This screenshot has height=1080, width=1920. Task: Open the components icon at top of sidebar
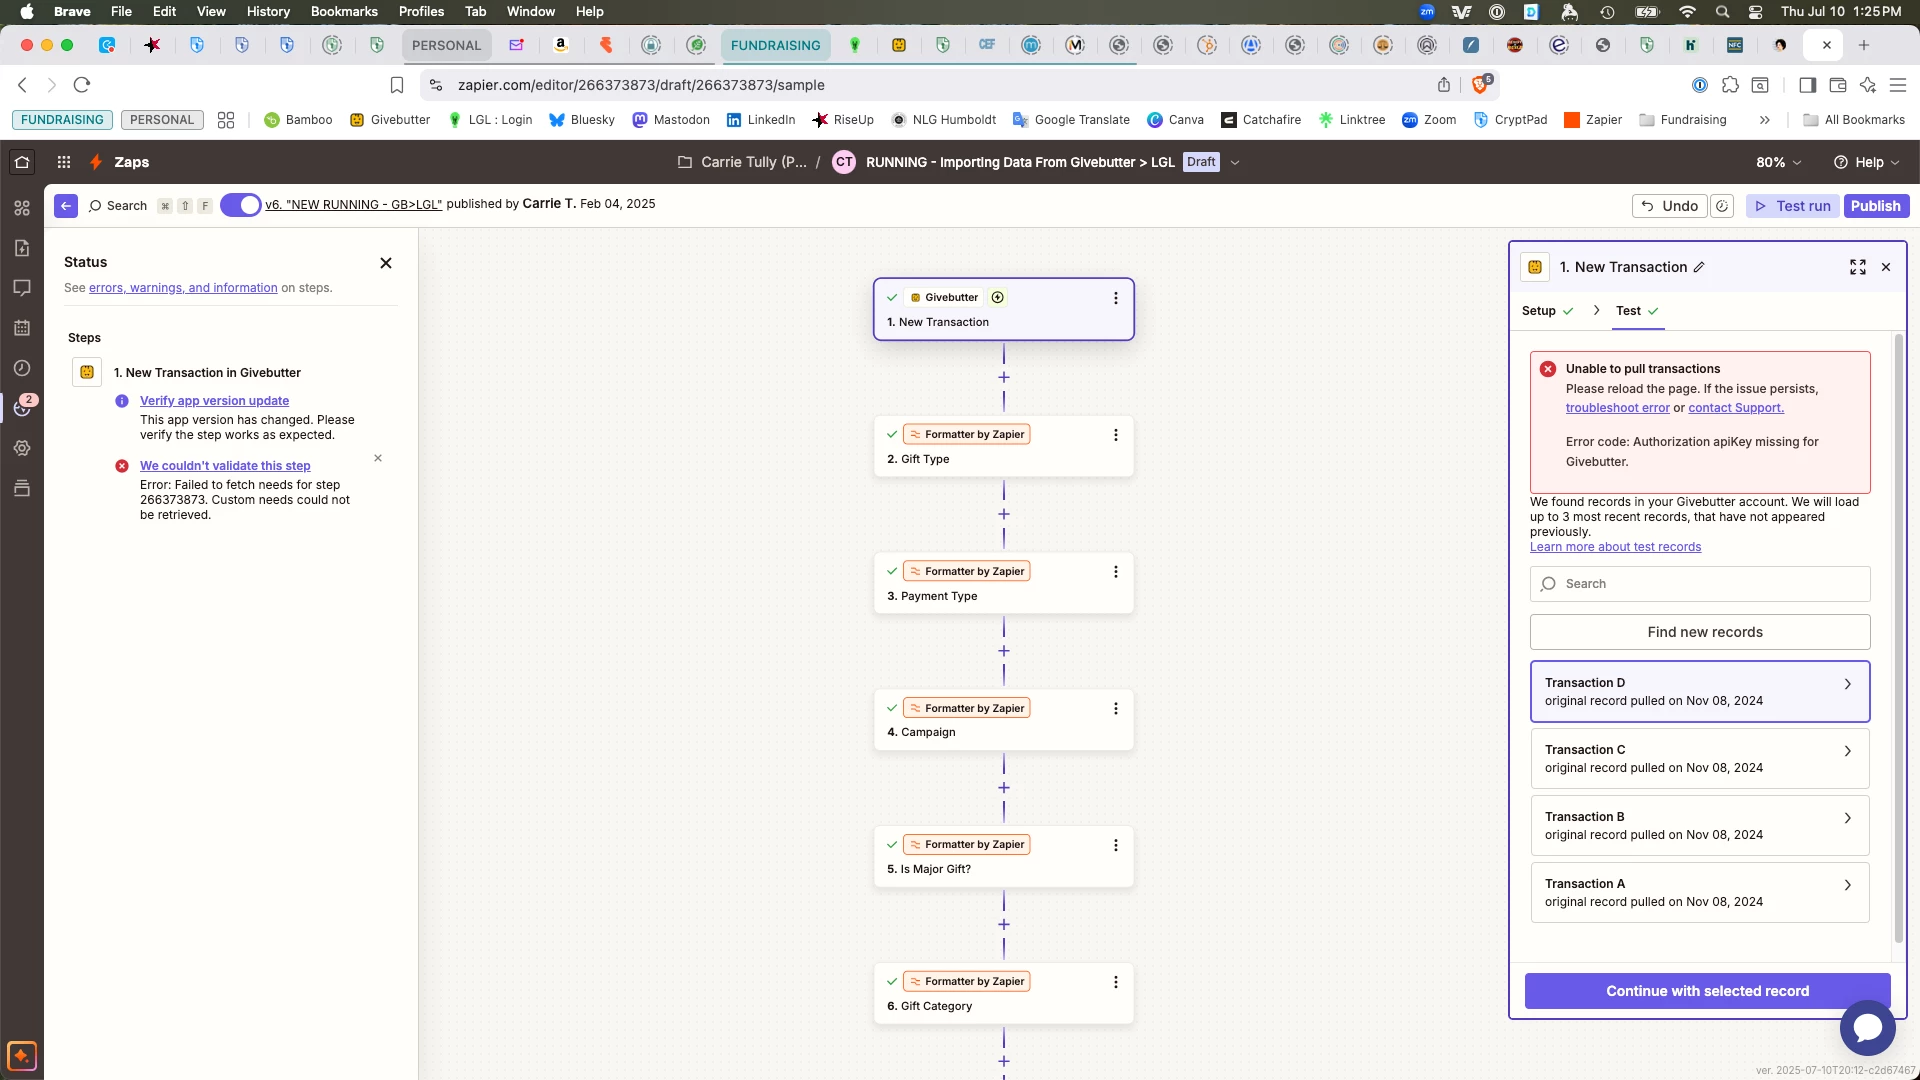22,208
